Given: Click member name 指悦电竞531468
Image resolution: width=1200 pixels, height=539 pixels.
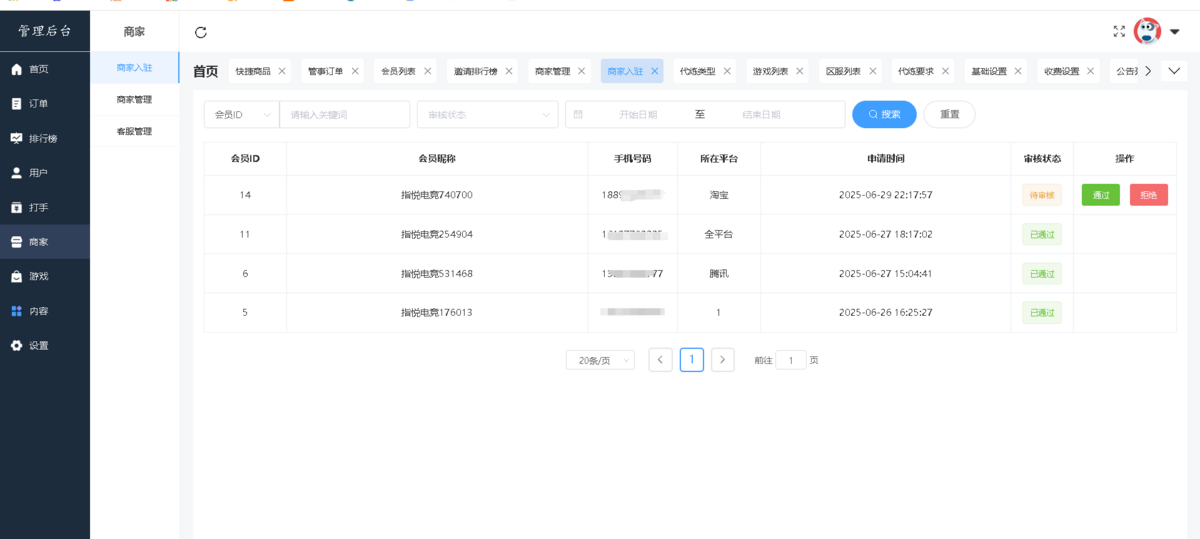Looking at the screenshot, I should pos(437,273).
